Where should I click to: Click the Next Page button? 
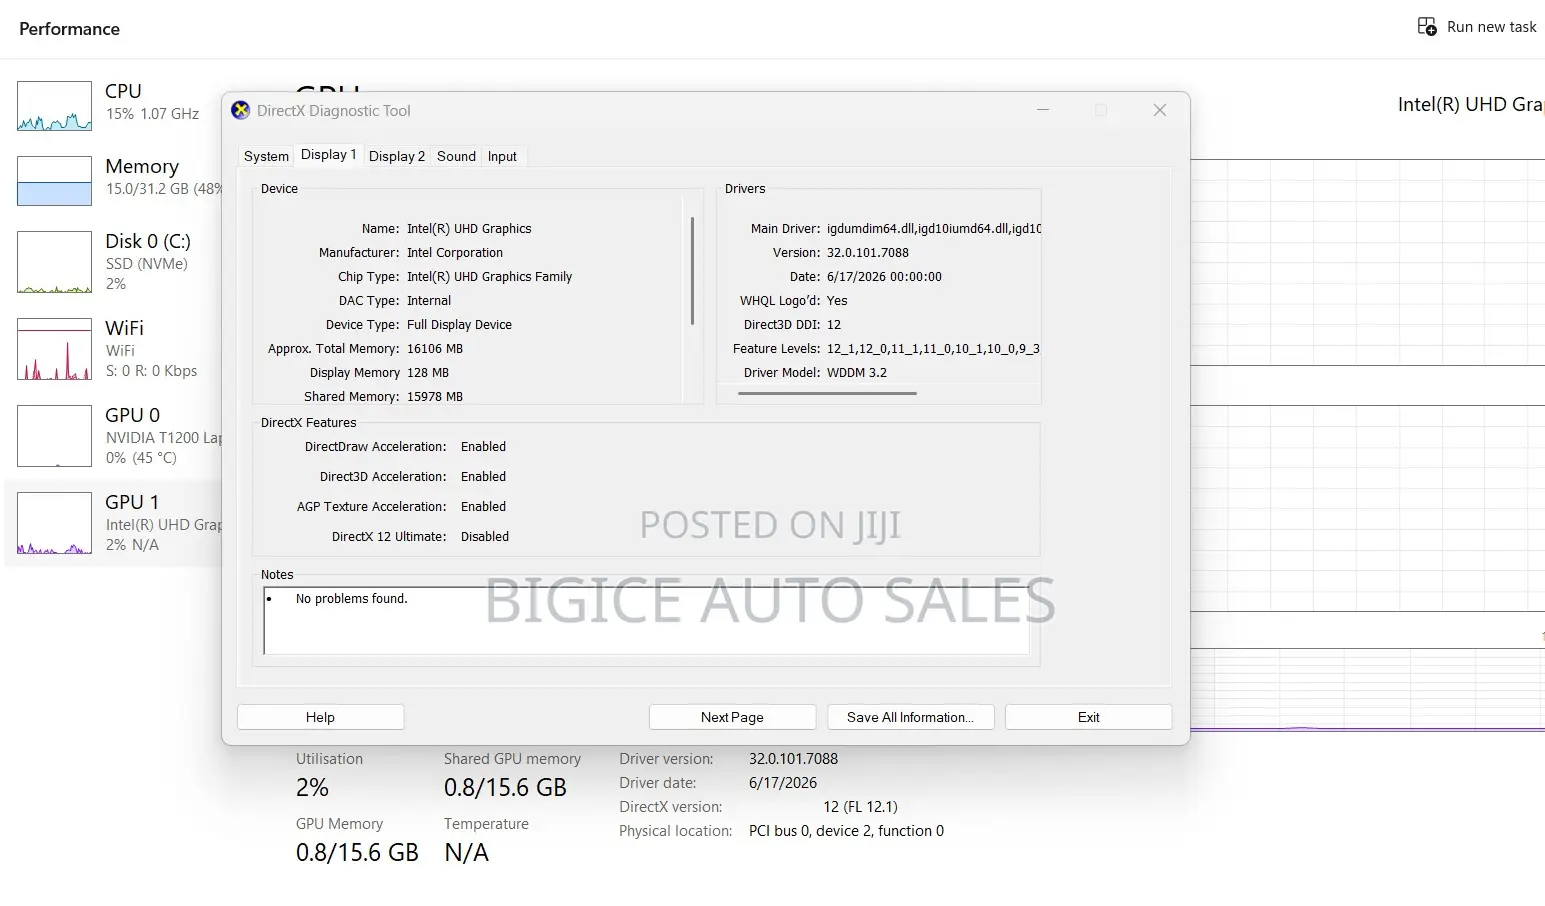click(732, 717)
